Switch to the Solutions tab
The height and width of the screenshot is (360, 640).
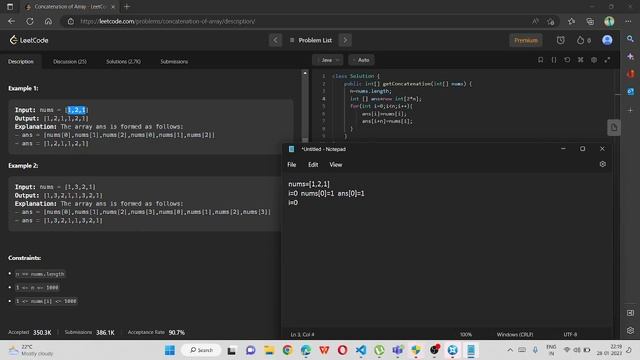[123, 61]
